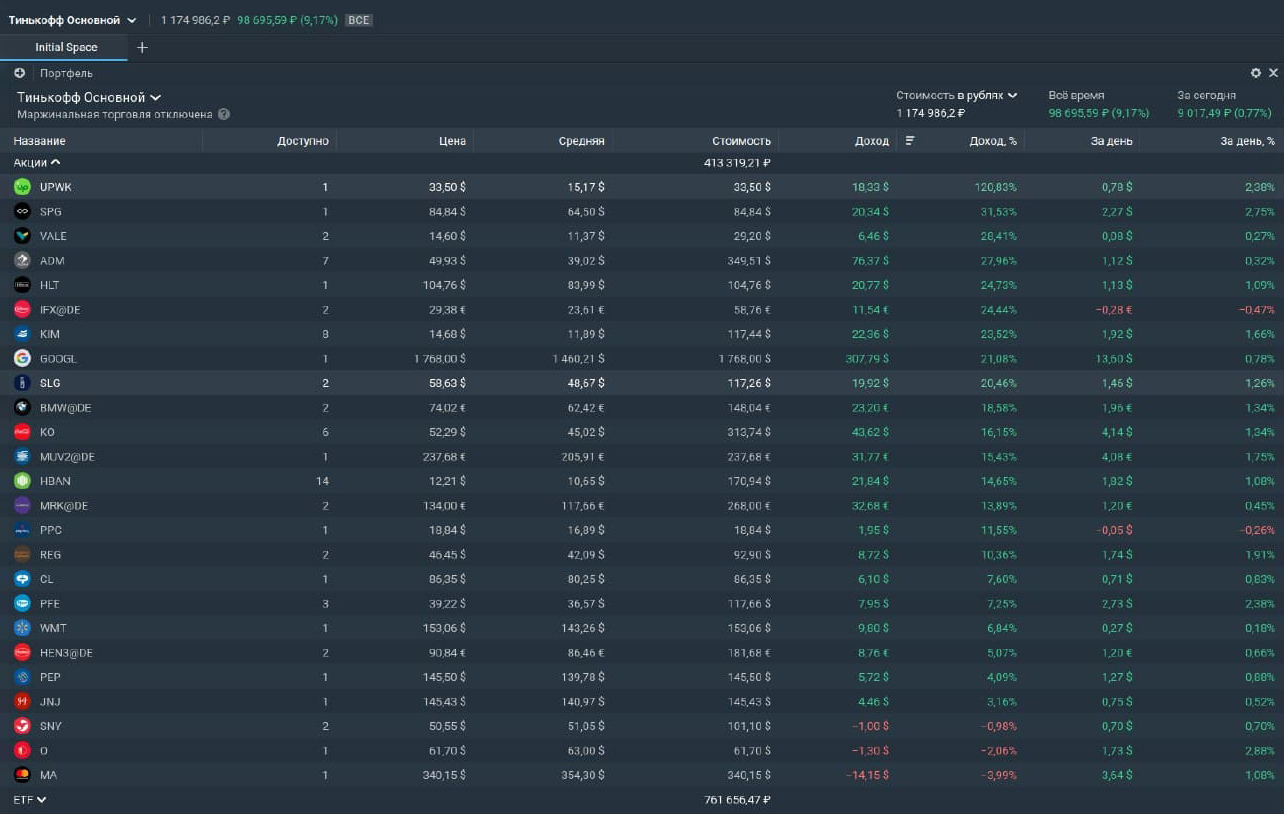Click the SPG stock logo icon
Image resolution: width=1284 pixels, height=814 pixels.
tap(22, 211)
